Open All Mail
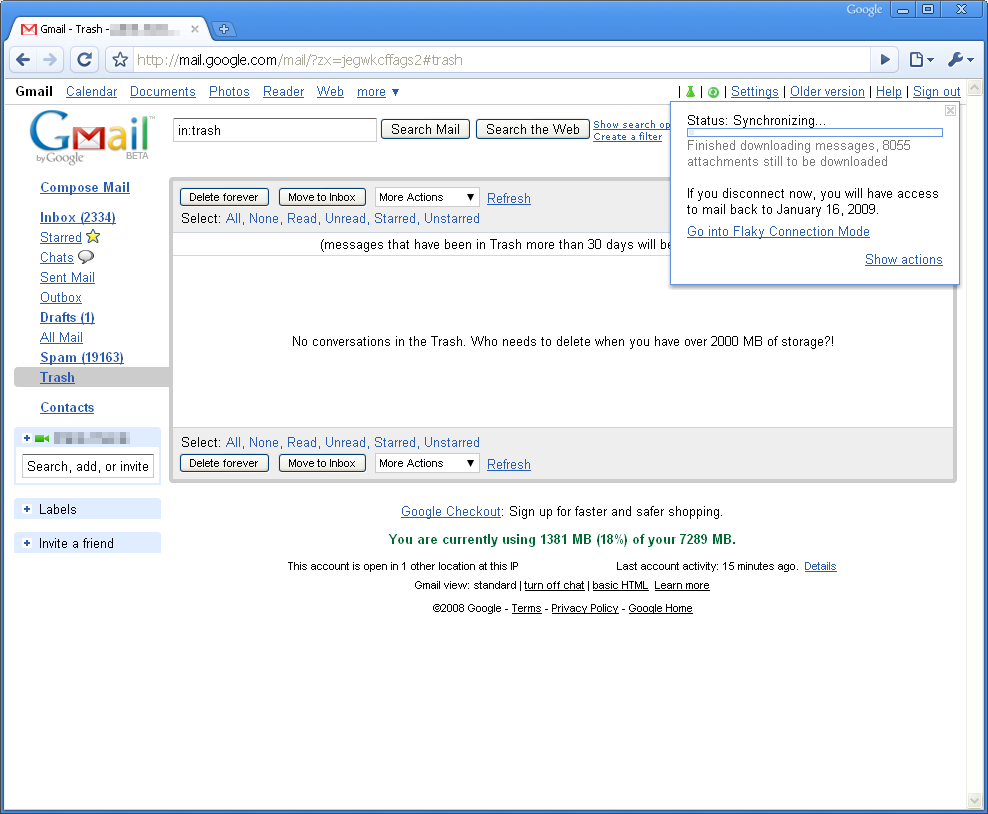Image resolution: width=988 pixels, height=814 pixels. (x=61, y=338)
